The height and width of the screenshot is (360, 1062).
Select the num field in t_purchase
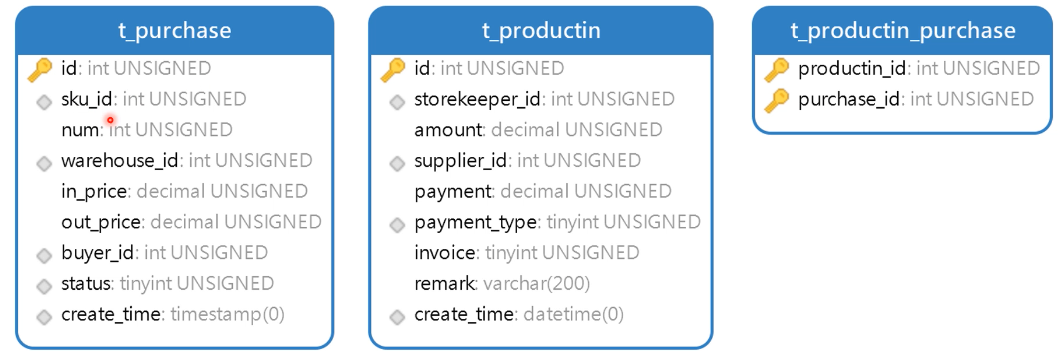tap(146, 130)
